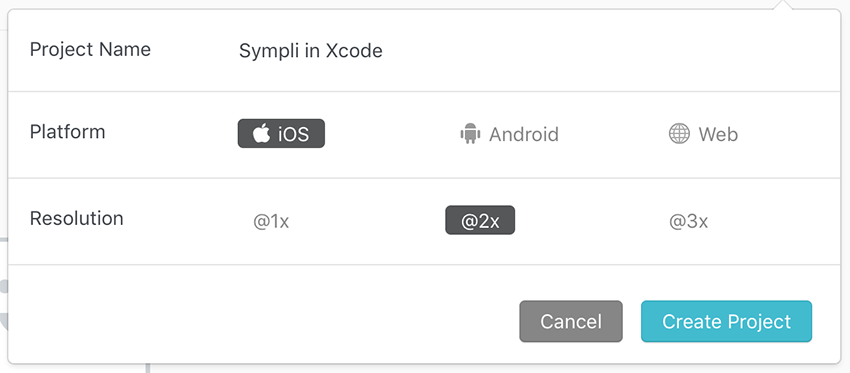Click the popover's pointer arrow at top
The width and height of the screenshot is (850, 373).
coord(783,4)
